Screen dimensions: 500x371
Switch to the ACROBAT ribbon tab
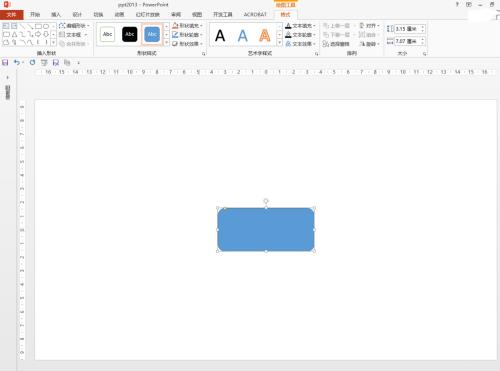click(x=255, y=15)
